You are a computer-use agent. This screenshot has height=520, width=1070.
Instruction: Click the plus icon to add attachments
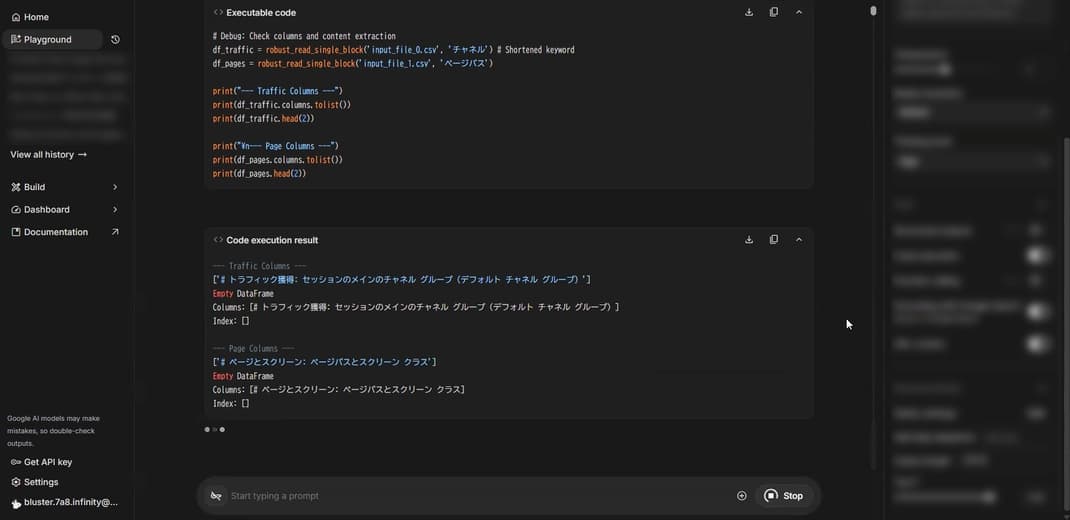point(742,496)
